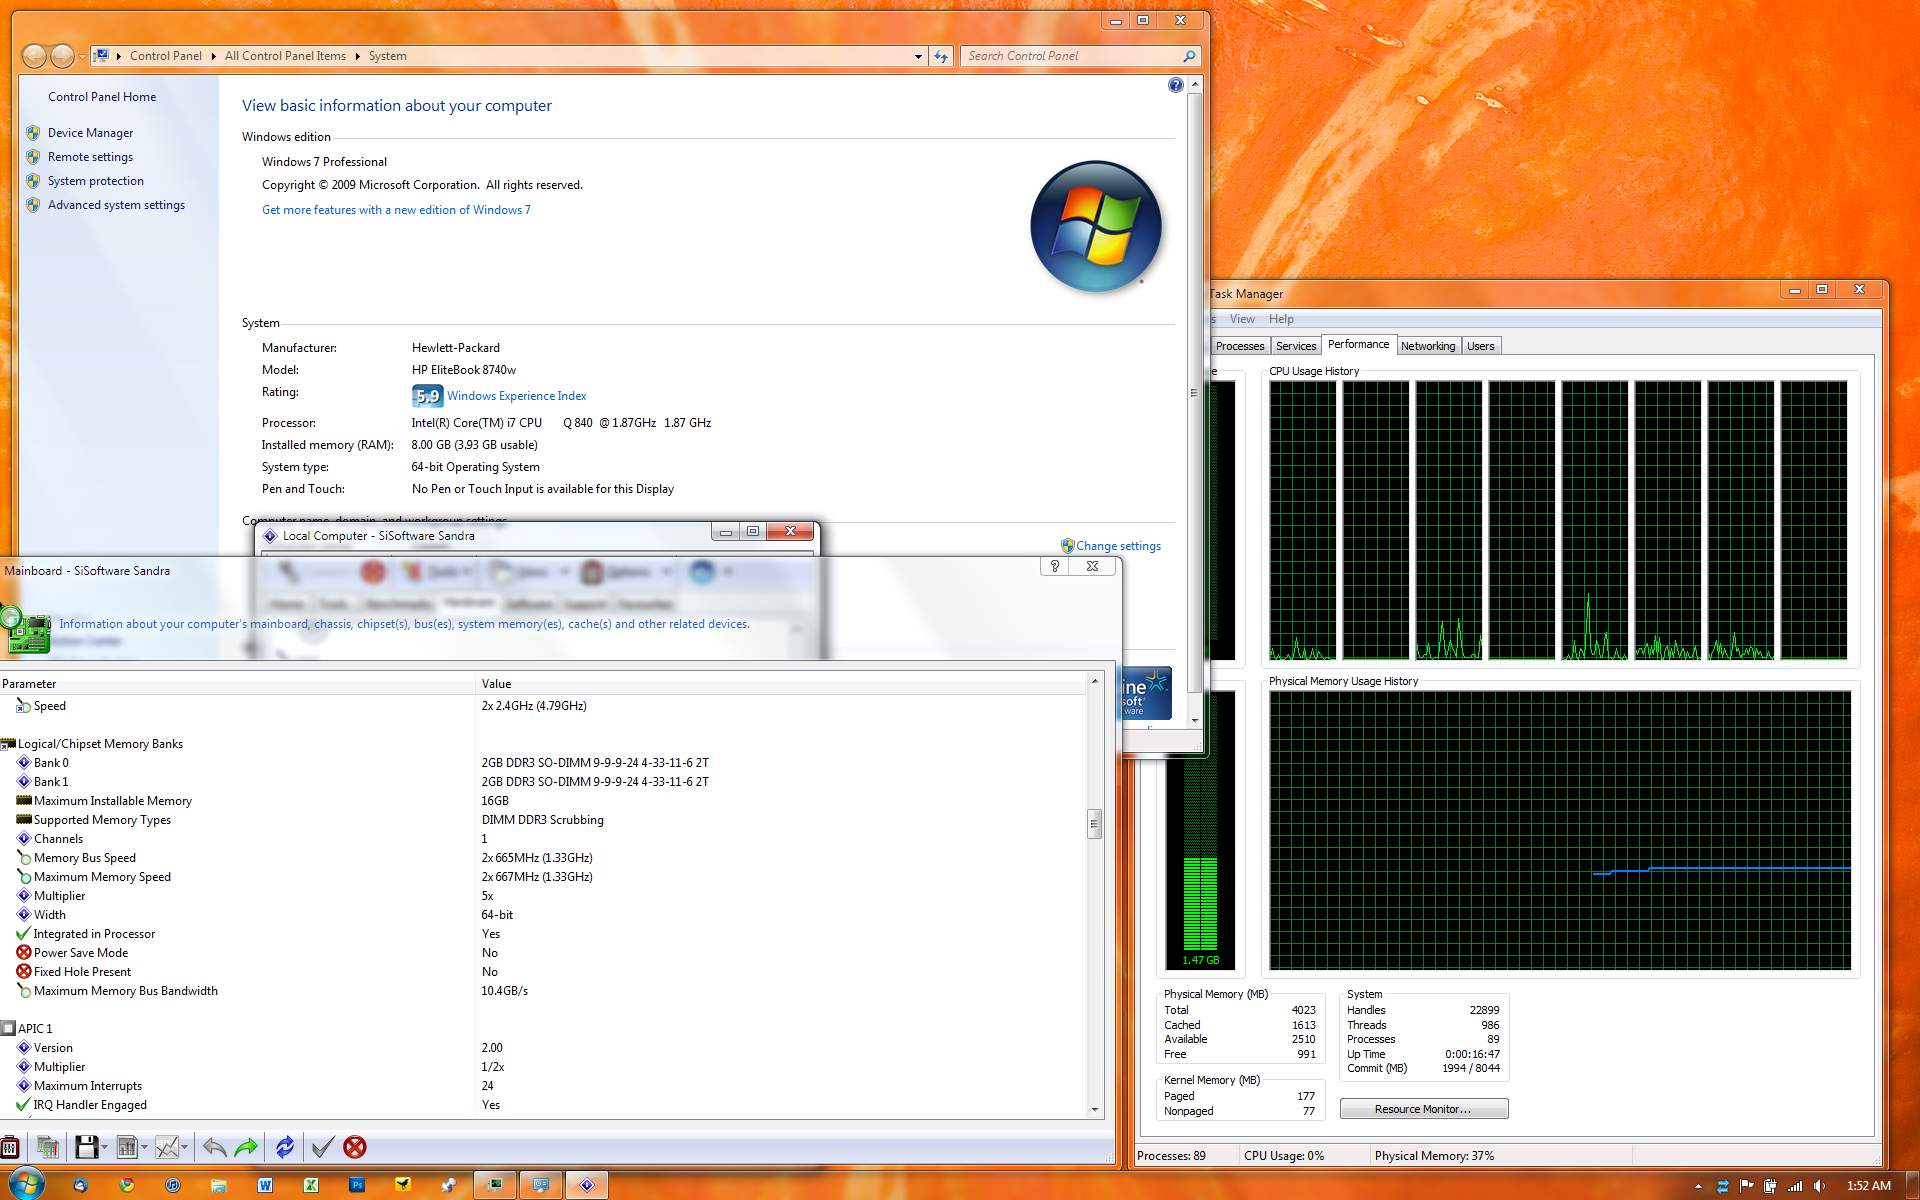This screenshot has width=1920, height=1200.
Task: Click the grey back arrow in Sandra toolbar
Action: click(x=214, y=1147)
